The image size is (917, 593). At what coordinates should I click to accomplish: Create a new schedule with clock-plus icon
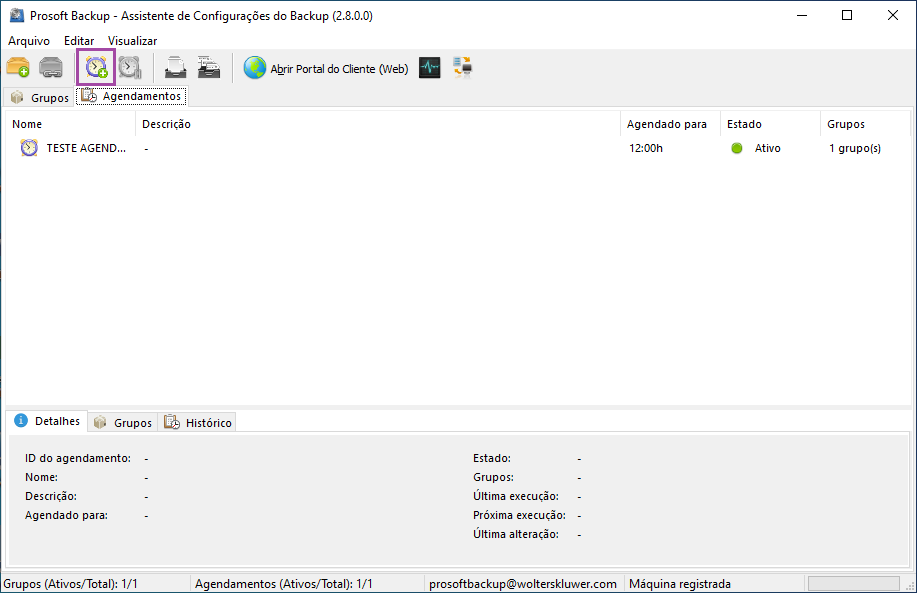click(x=96, y=68)
